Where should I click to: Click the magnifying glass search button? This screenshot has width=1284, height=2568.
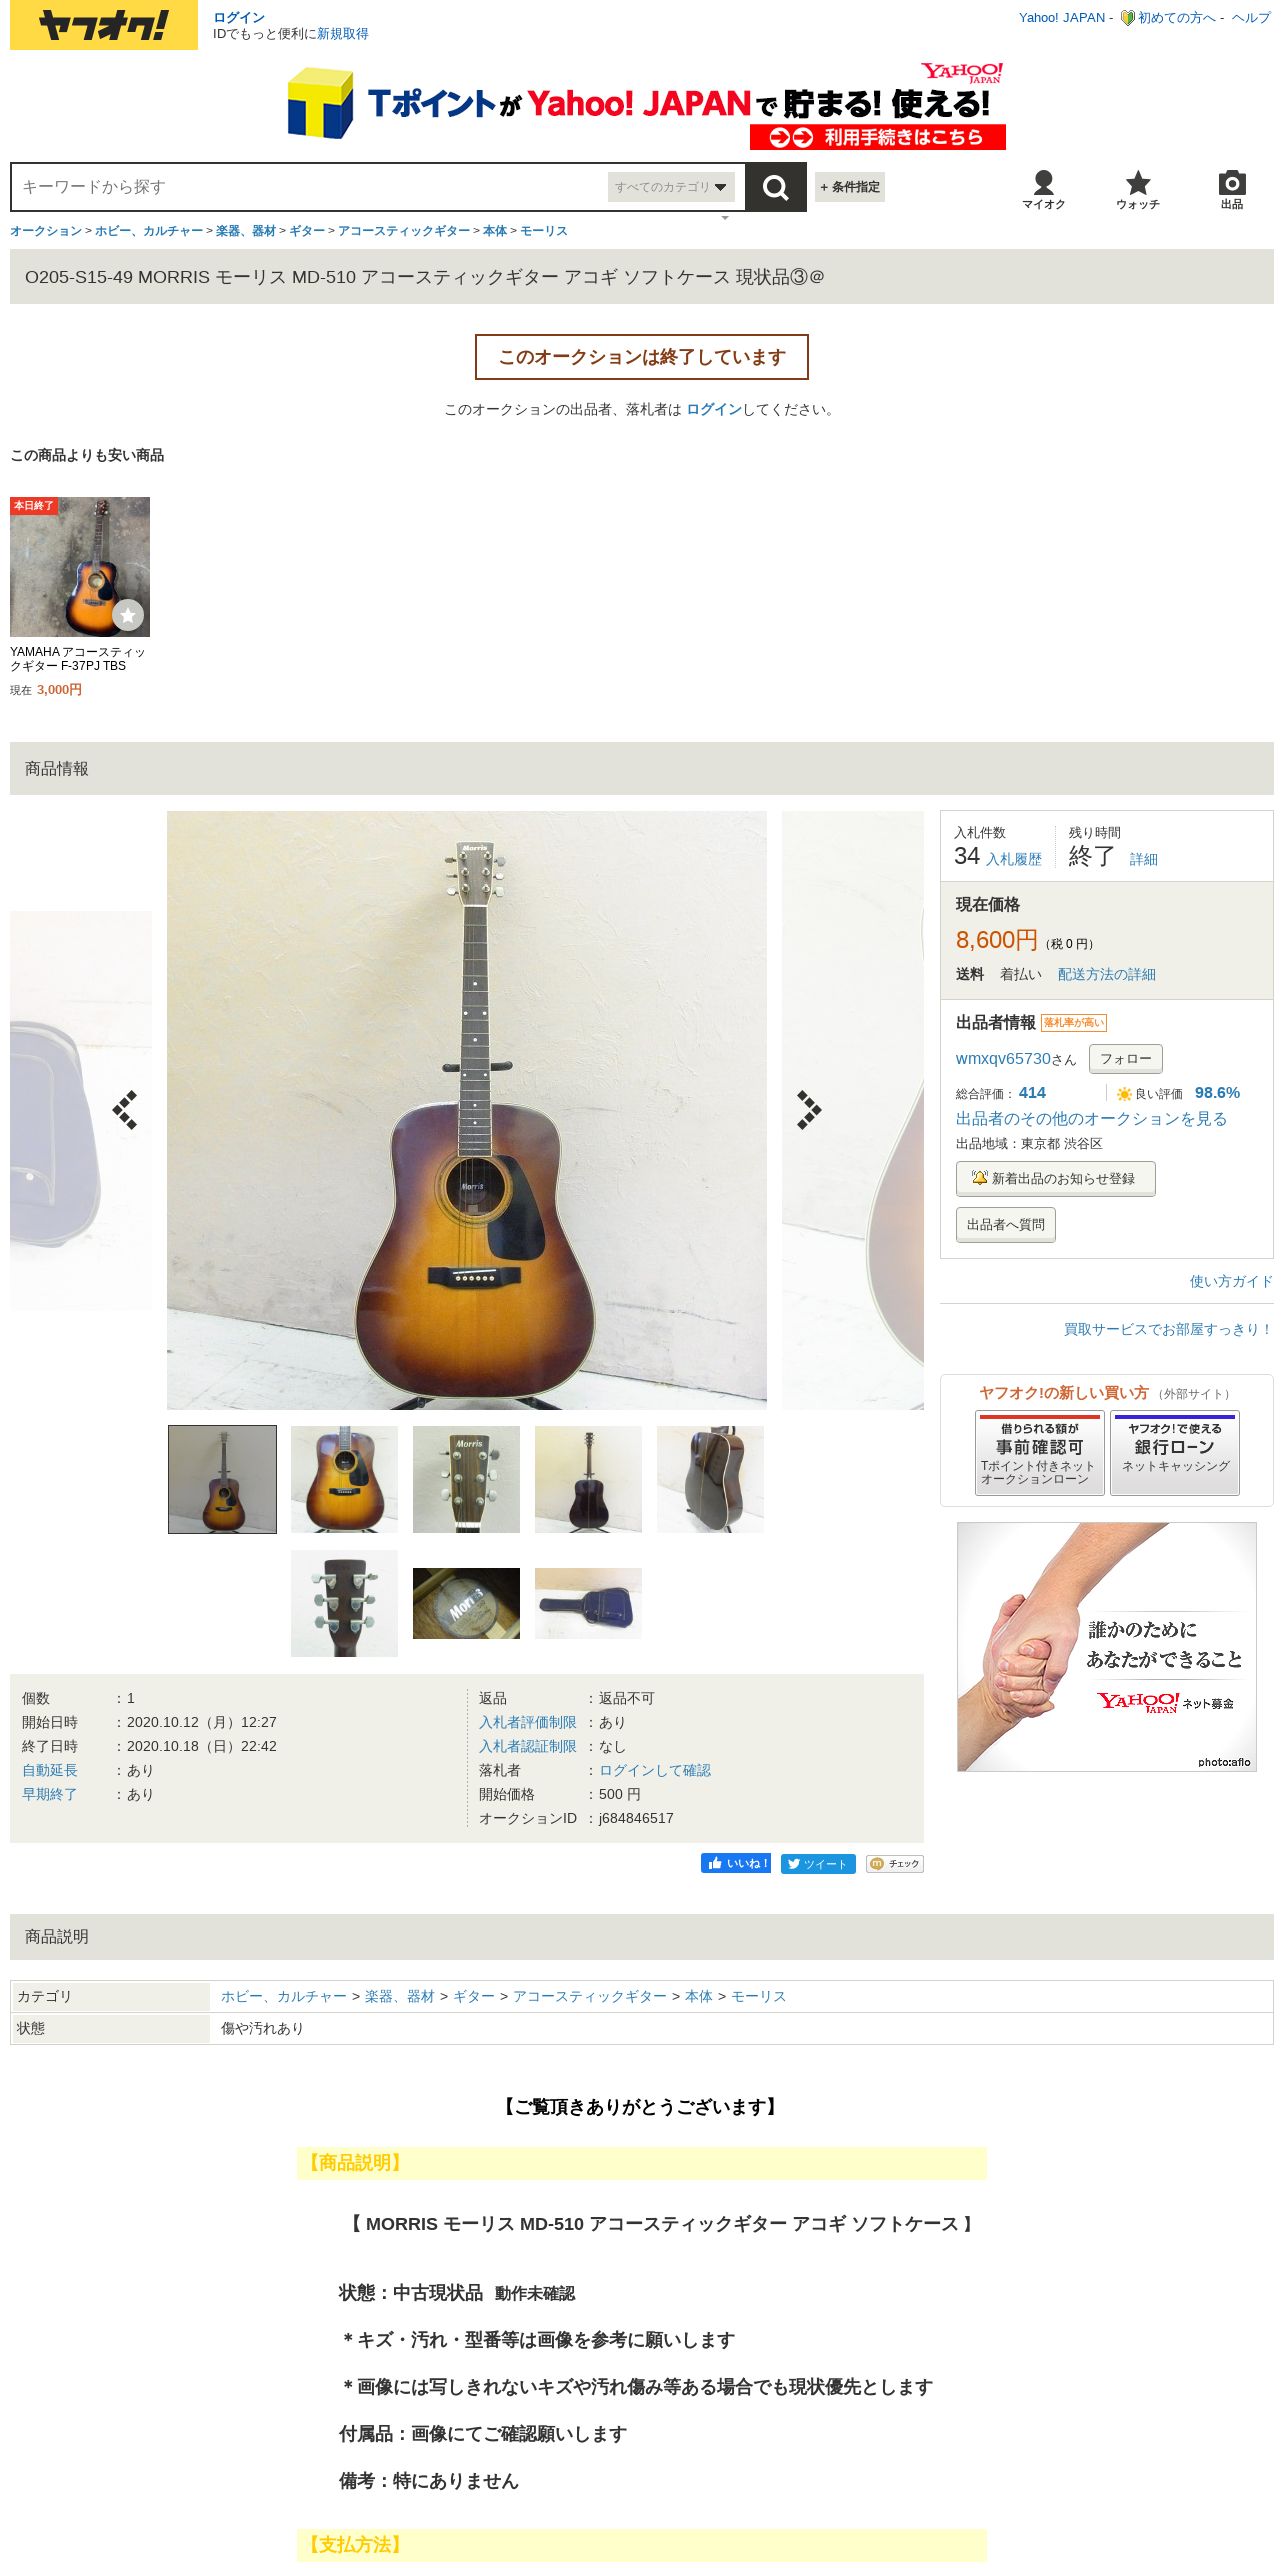coord(775,187)
